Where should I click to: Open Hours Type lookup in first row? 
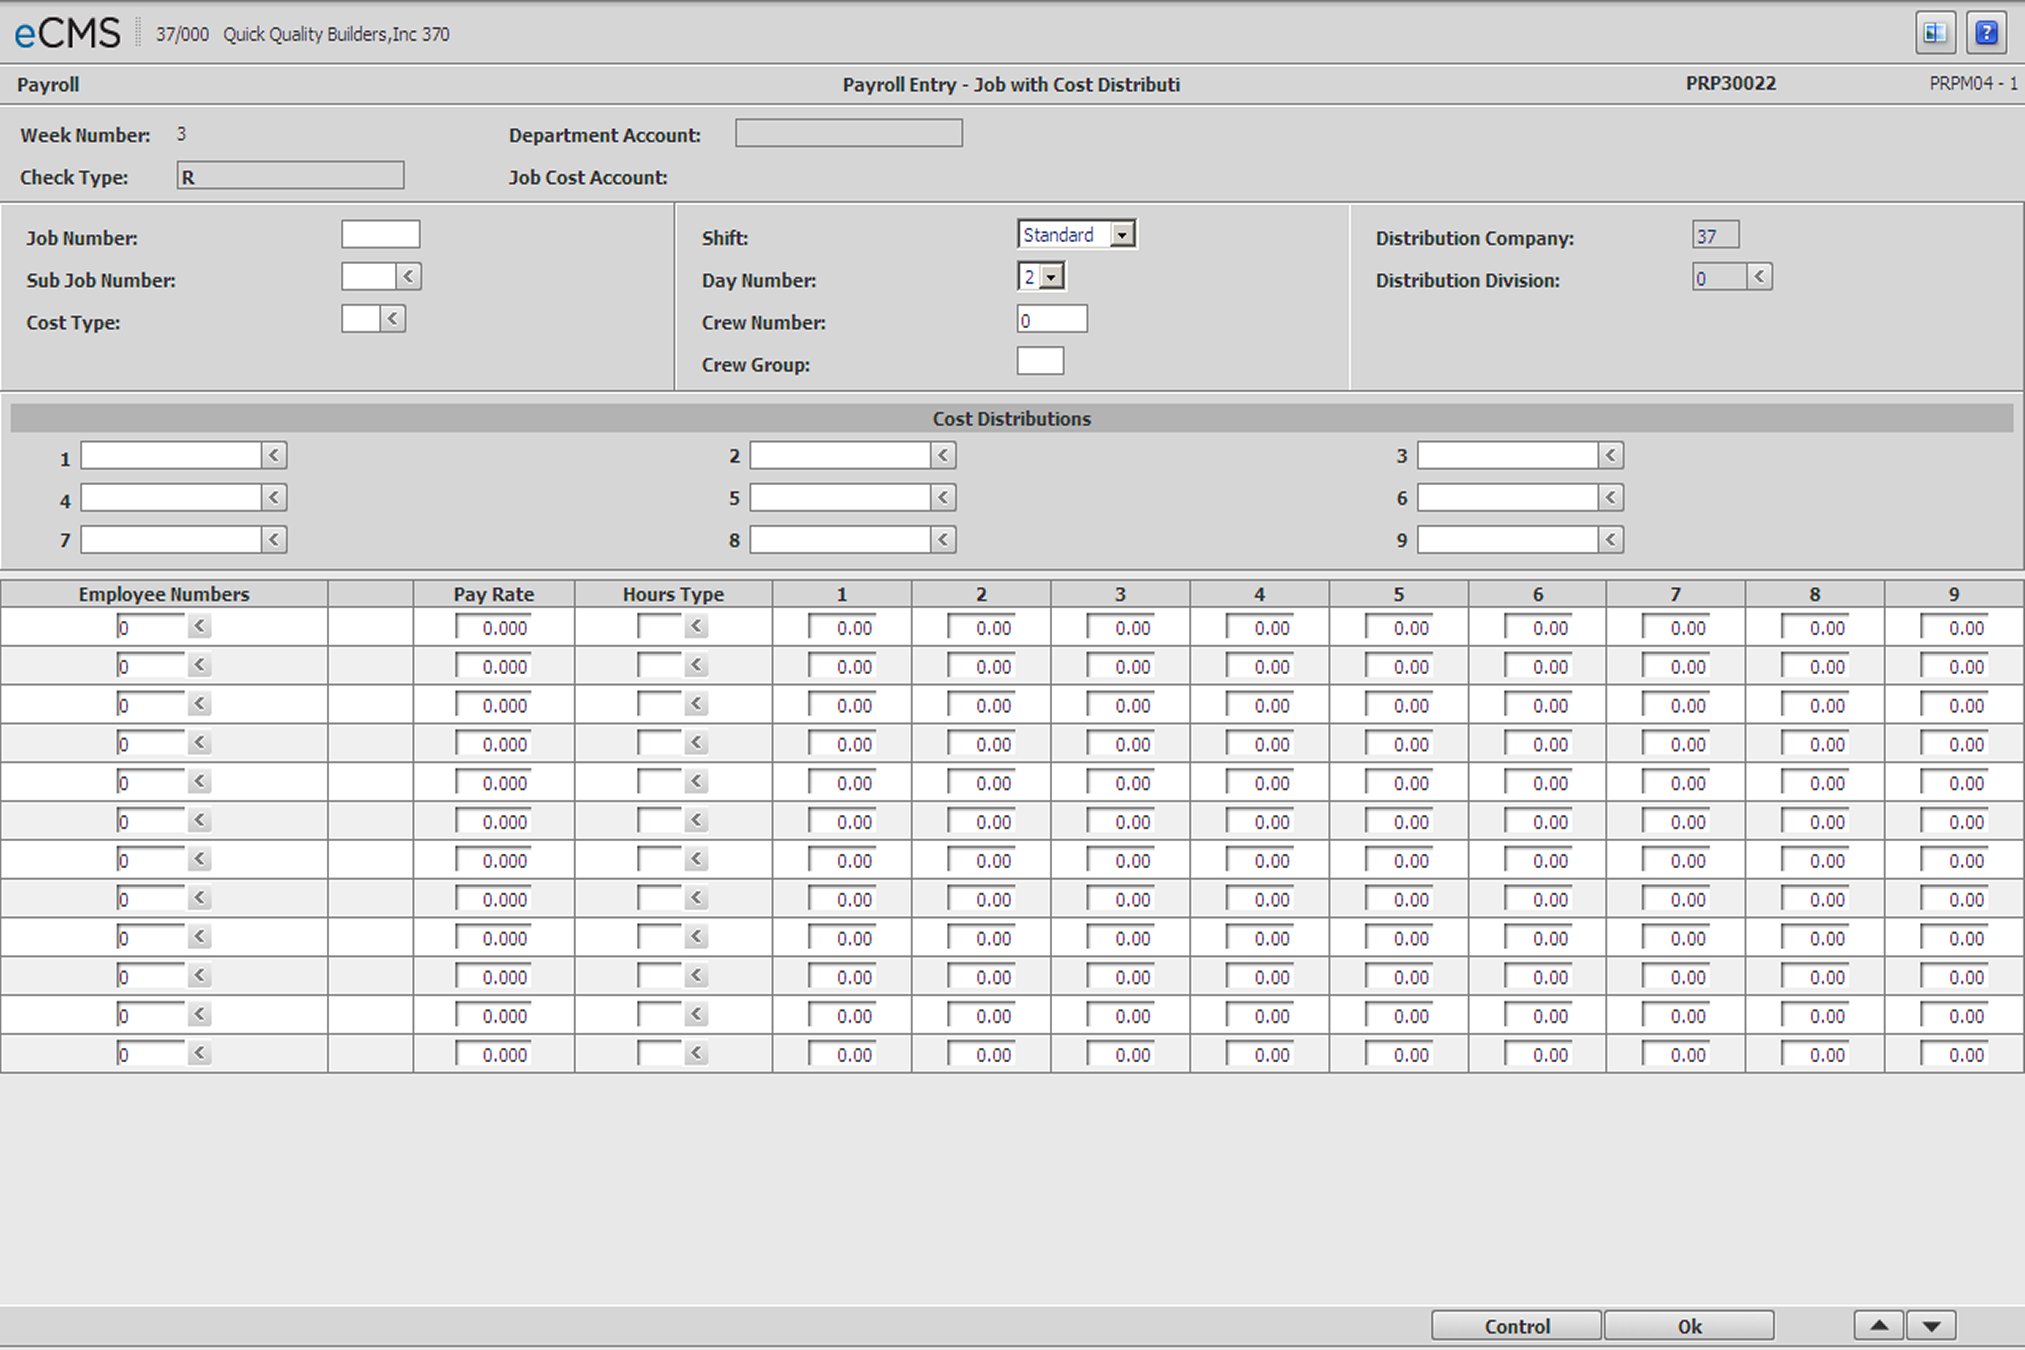point(696,626)
